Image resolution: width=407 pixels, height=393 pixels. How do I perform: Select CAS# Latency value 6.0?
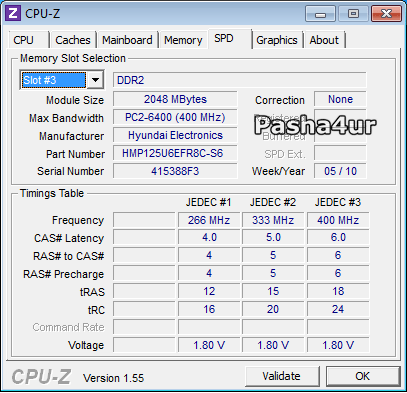coord(338,238)
